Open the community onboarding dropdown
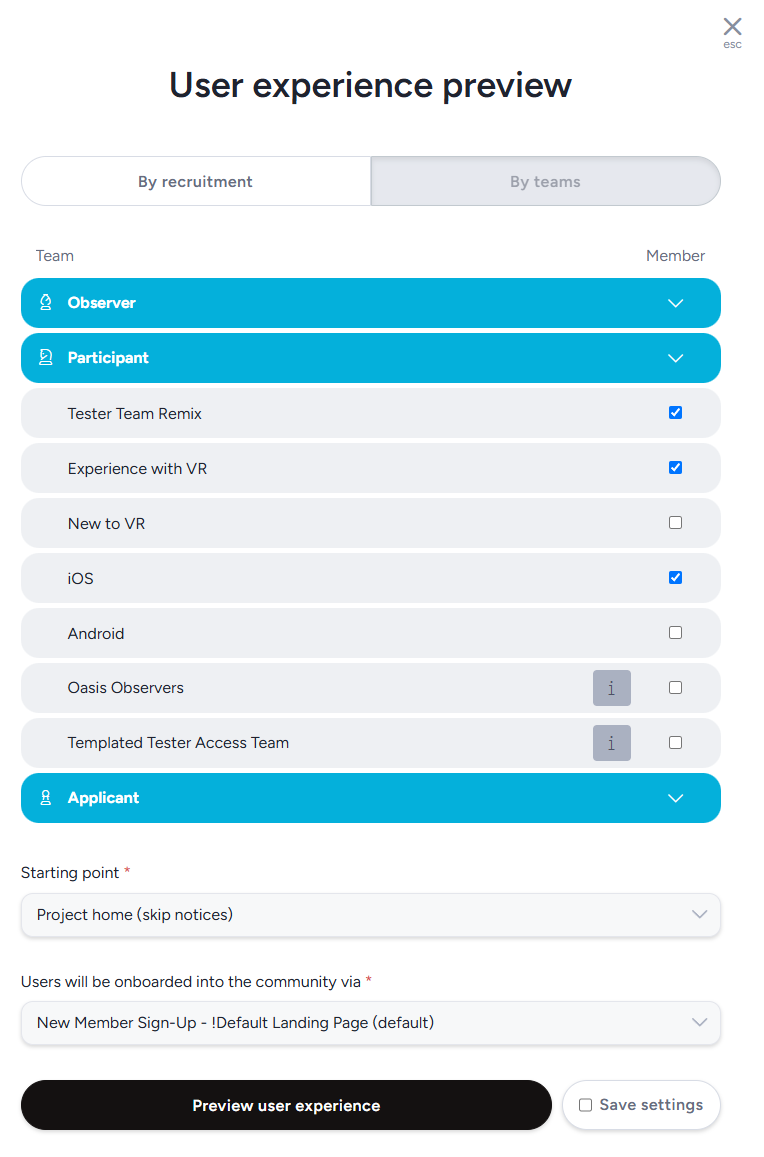This screenshot has width=764, height=1157. 370,1023
